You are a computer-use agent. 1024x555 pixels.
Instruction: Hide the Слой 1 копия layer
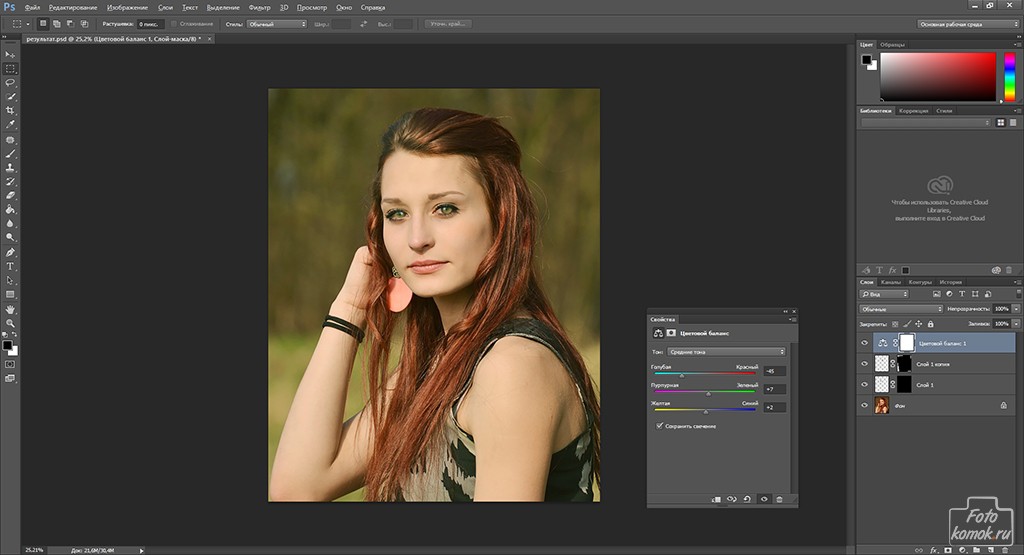[865, 364]
